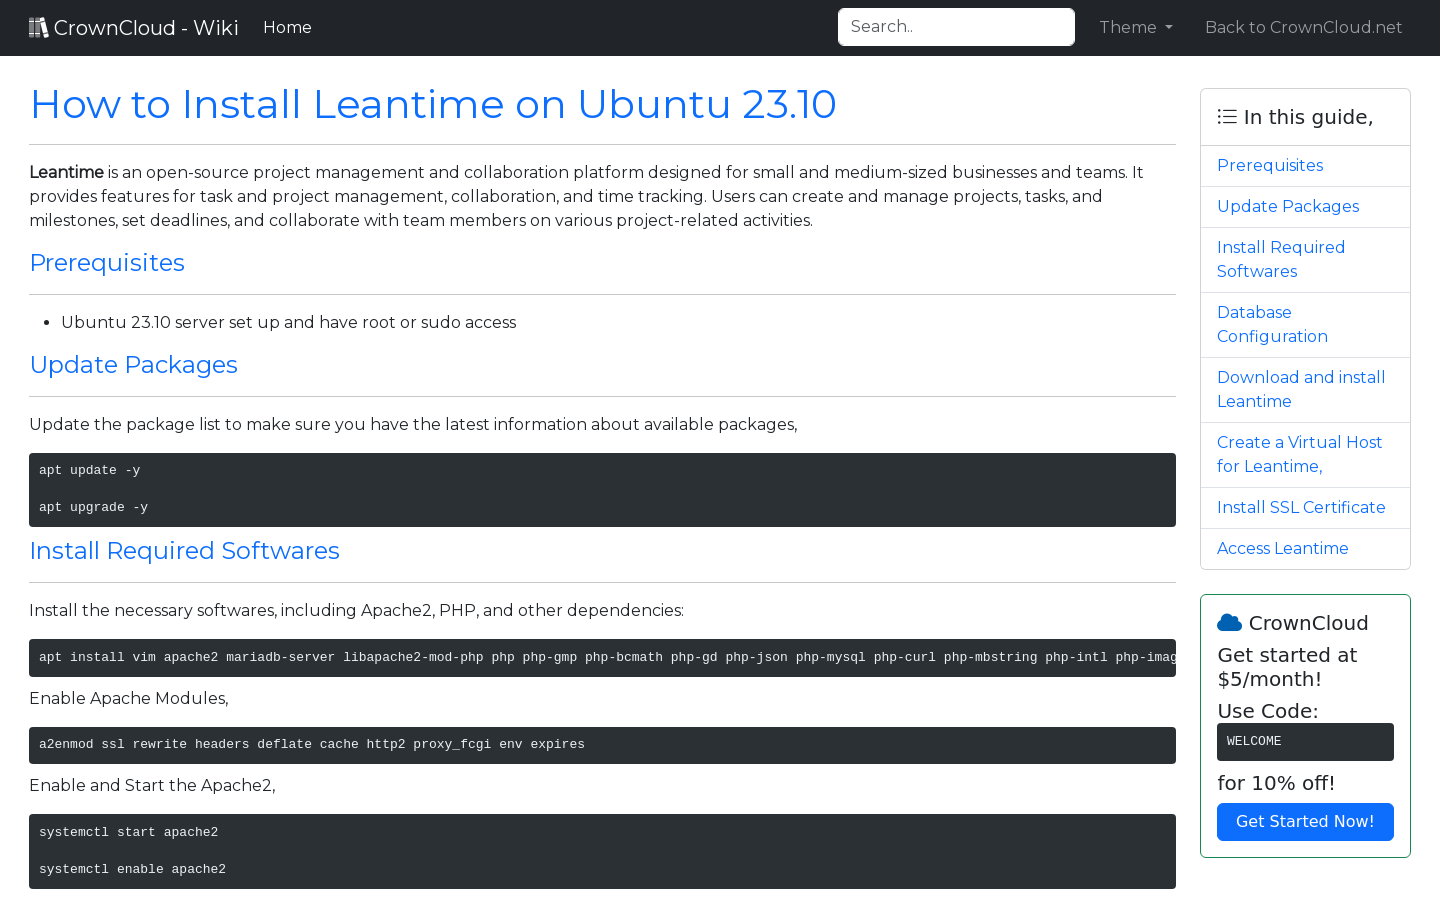Click the apt update code block
The width and height of the screenshot is (1440, 900).
click(602, 489)
